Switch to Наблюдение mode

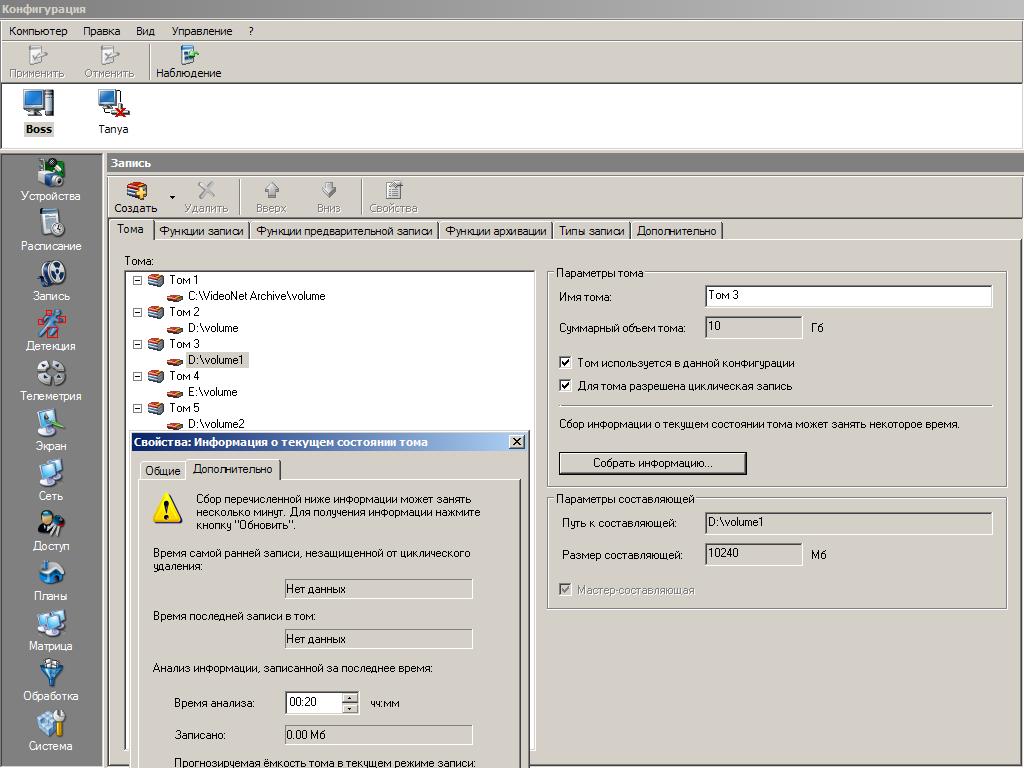coord(189,62)
